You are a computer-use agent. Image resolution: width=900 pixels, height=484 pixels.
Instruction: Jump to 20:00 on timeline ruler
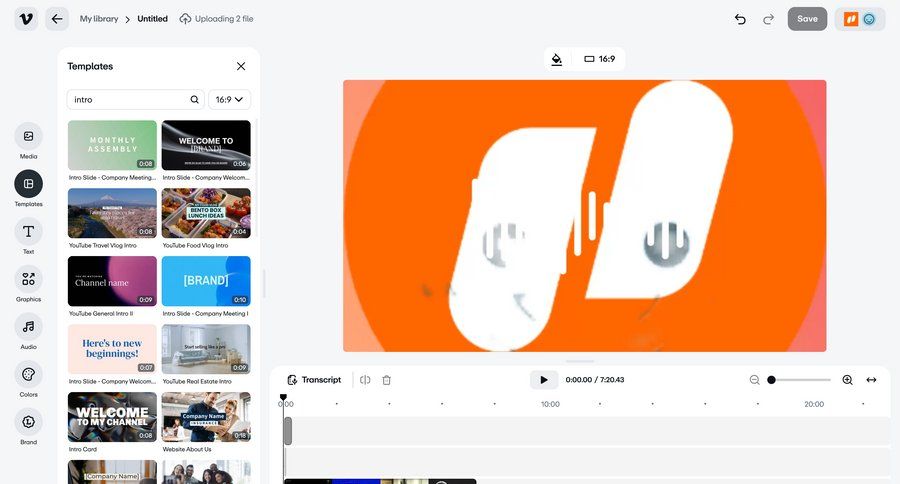(814, 404)
